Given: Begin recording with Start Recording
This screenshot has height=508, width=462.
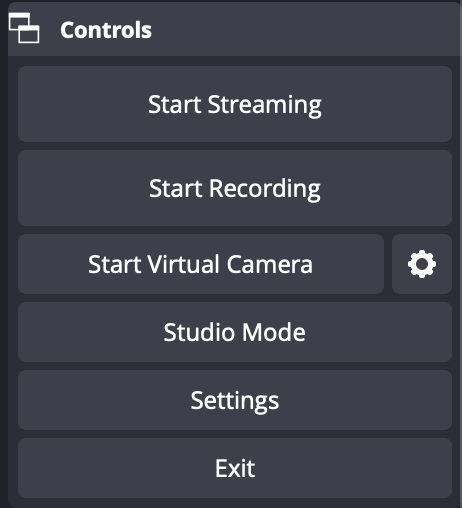Looking at the screenshot, I should (235, 188).
